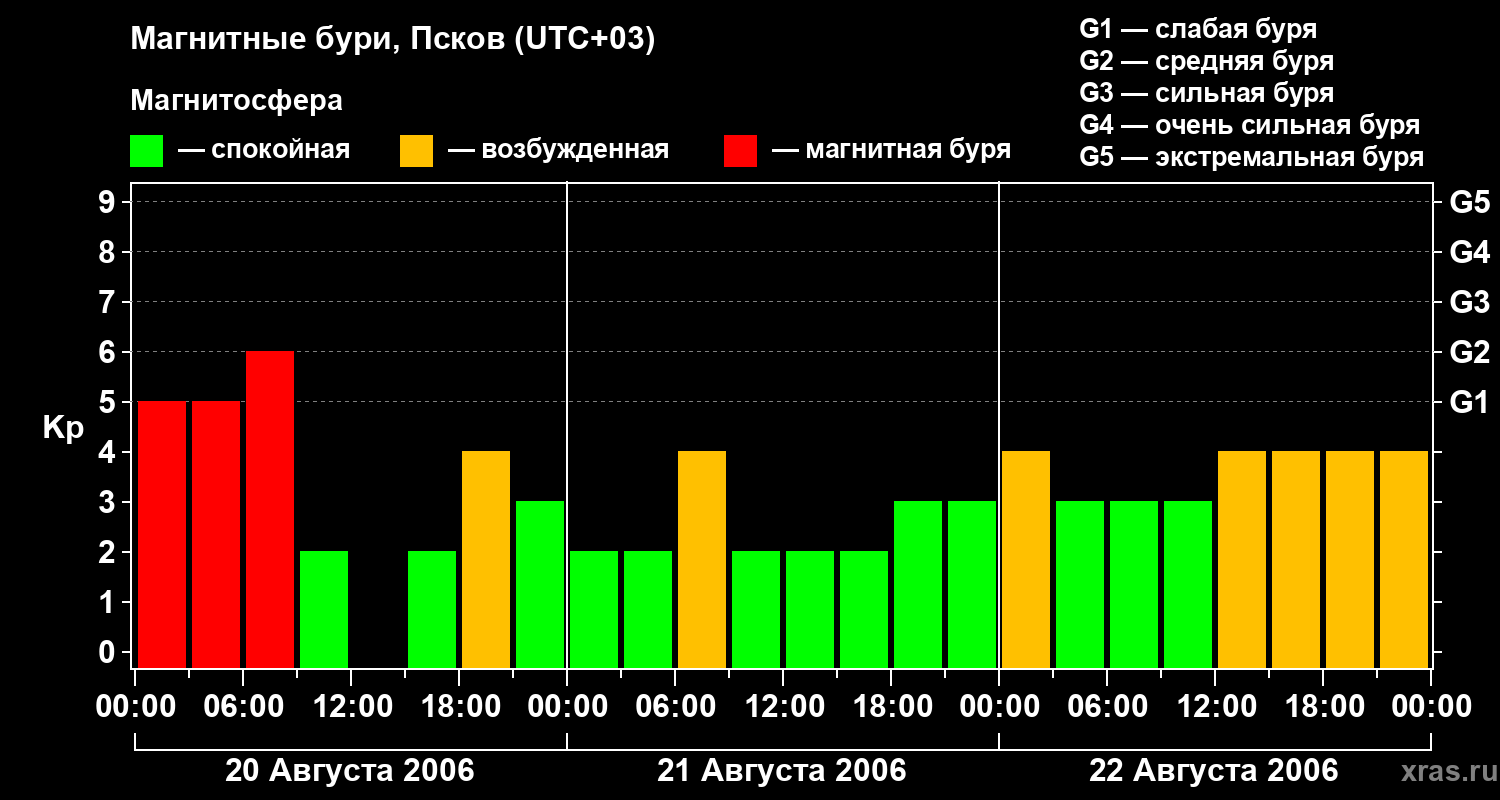Screen dimensions: 1500x800
Task: Click the G2 label on right axis
Action: pos(1470,352)
